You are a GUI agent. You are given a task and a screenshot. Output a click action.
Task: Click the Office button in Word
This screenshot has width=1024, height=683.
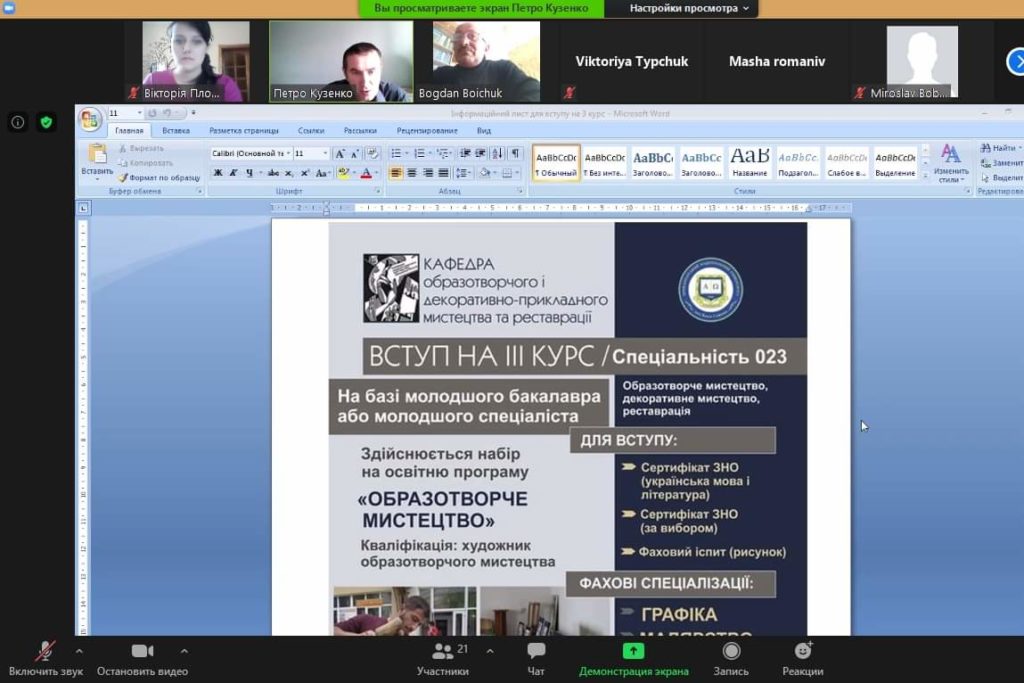coord(90,119)
